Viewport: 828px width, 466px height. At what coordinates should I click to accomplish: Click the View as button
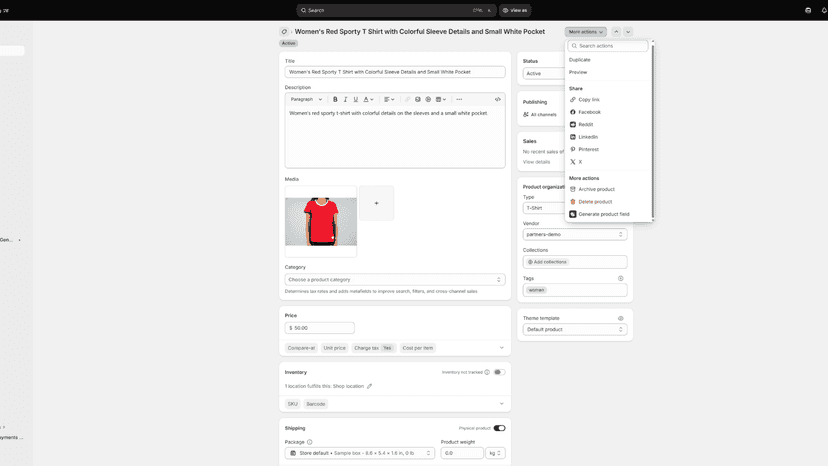515,10
